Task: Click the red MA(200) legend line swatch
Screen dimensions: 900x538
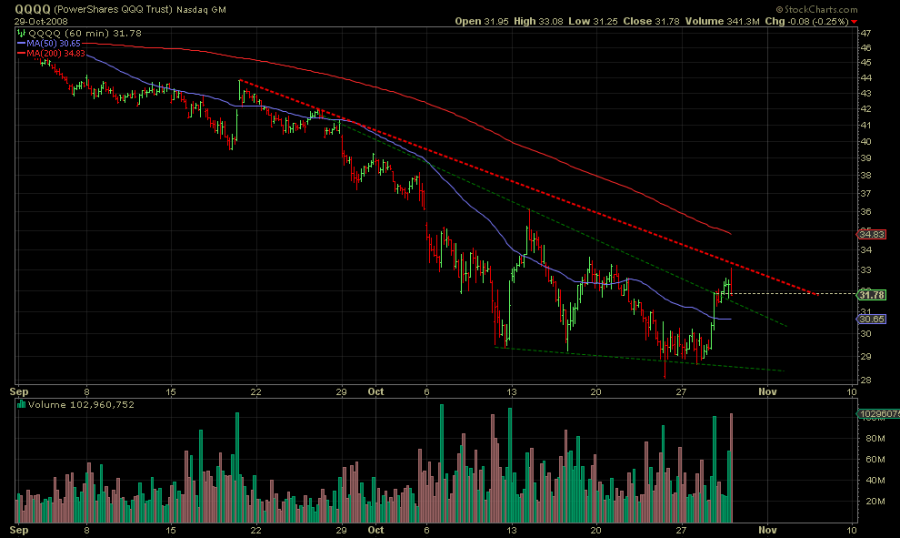Action: 21,53
